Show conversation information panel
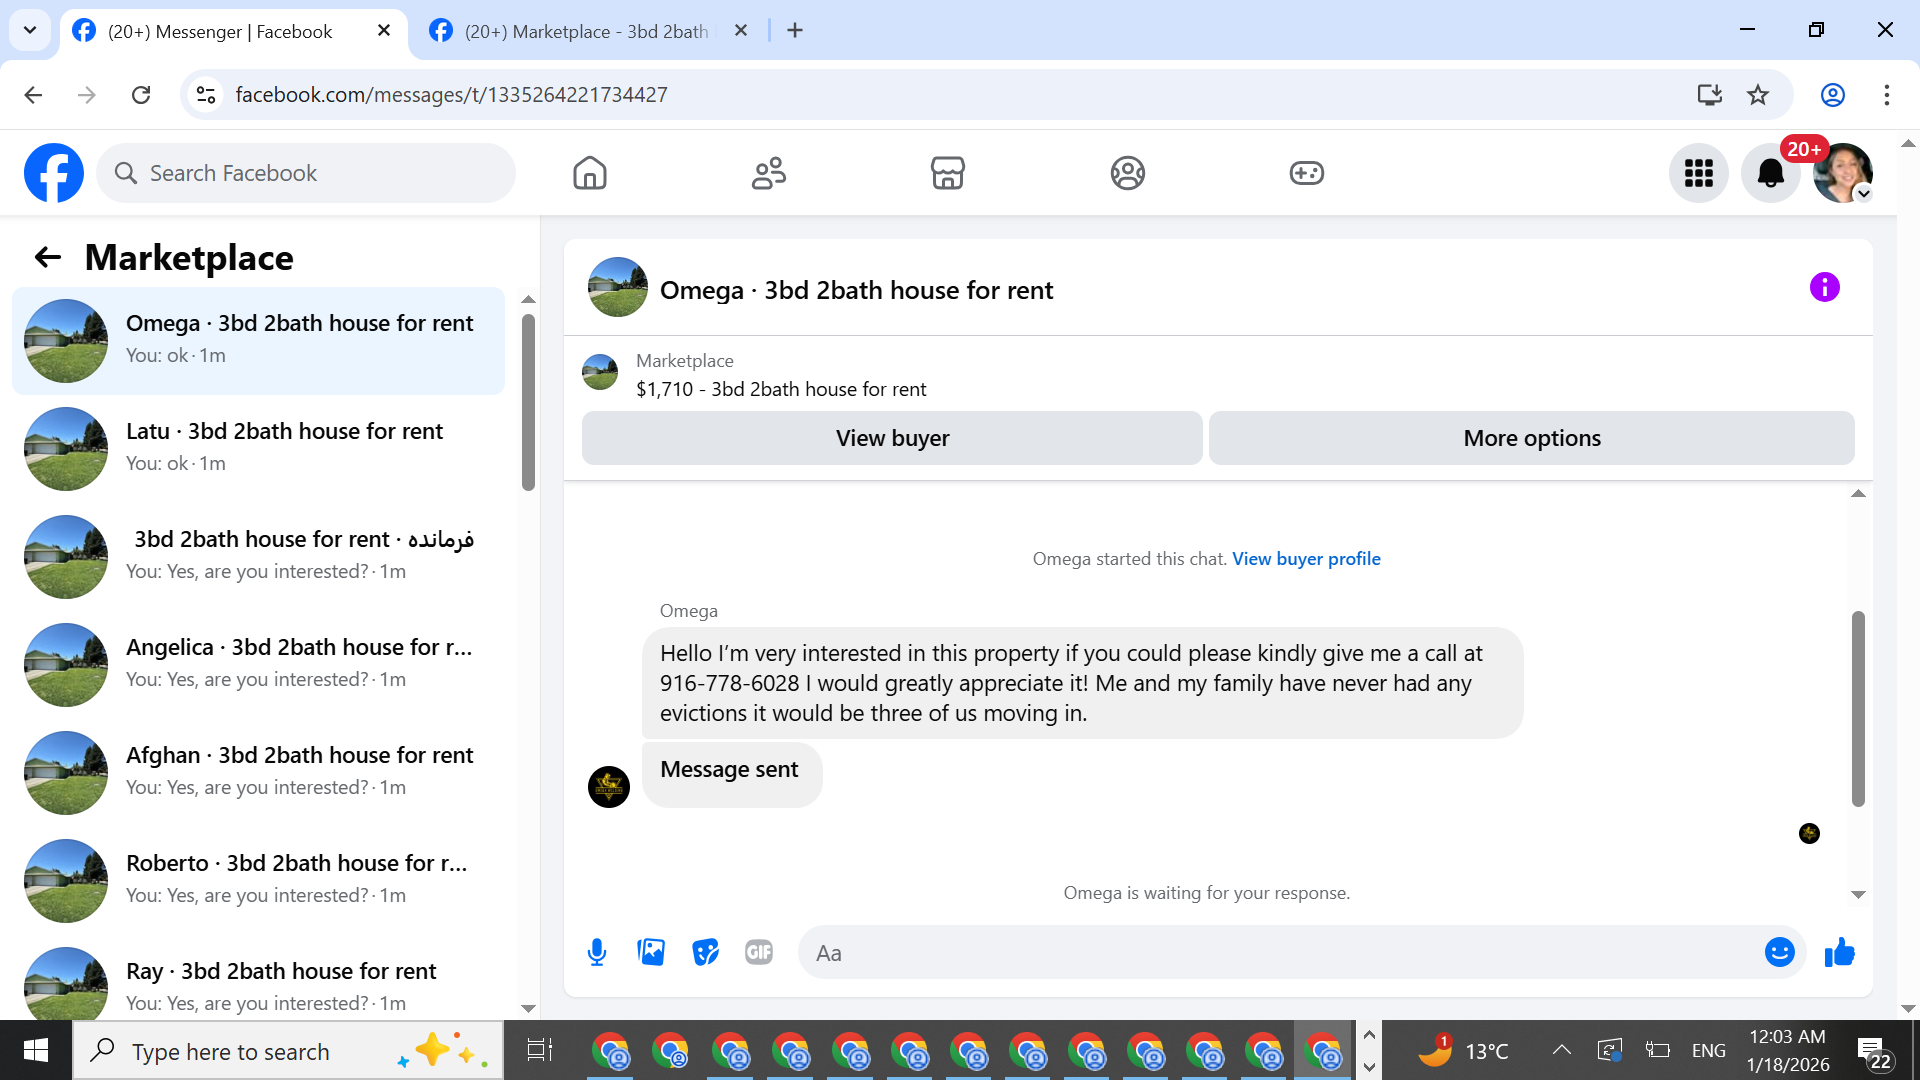 pos(1824,288)
